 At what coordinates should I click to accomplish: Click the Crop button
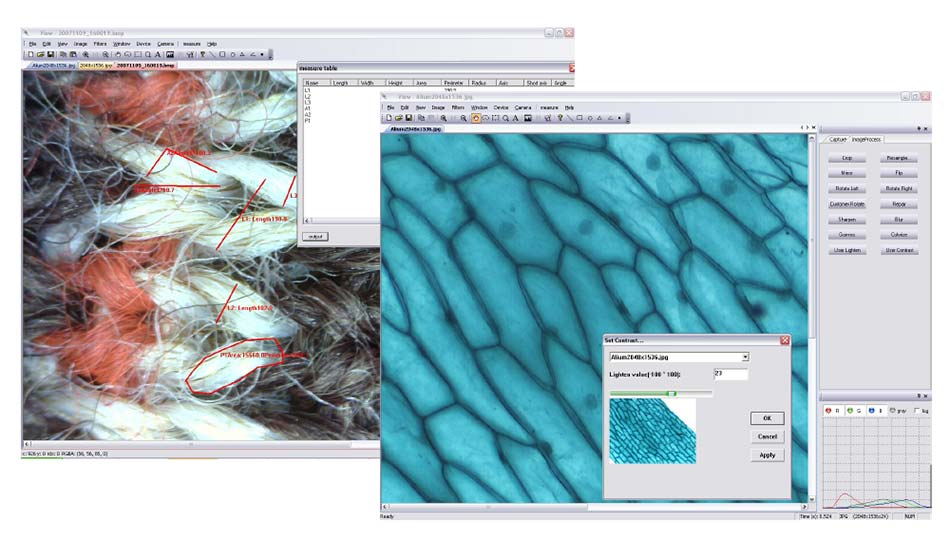tap(847, 158)
